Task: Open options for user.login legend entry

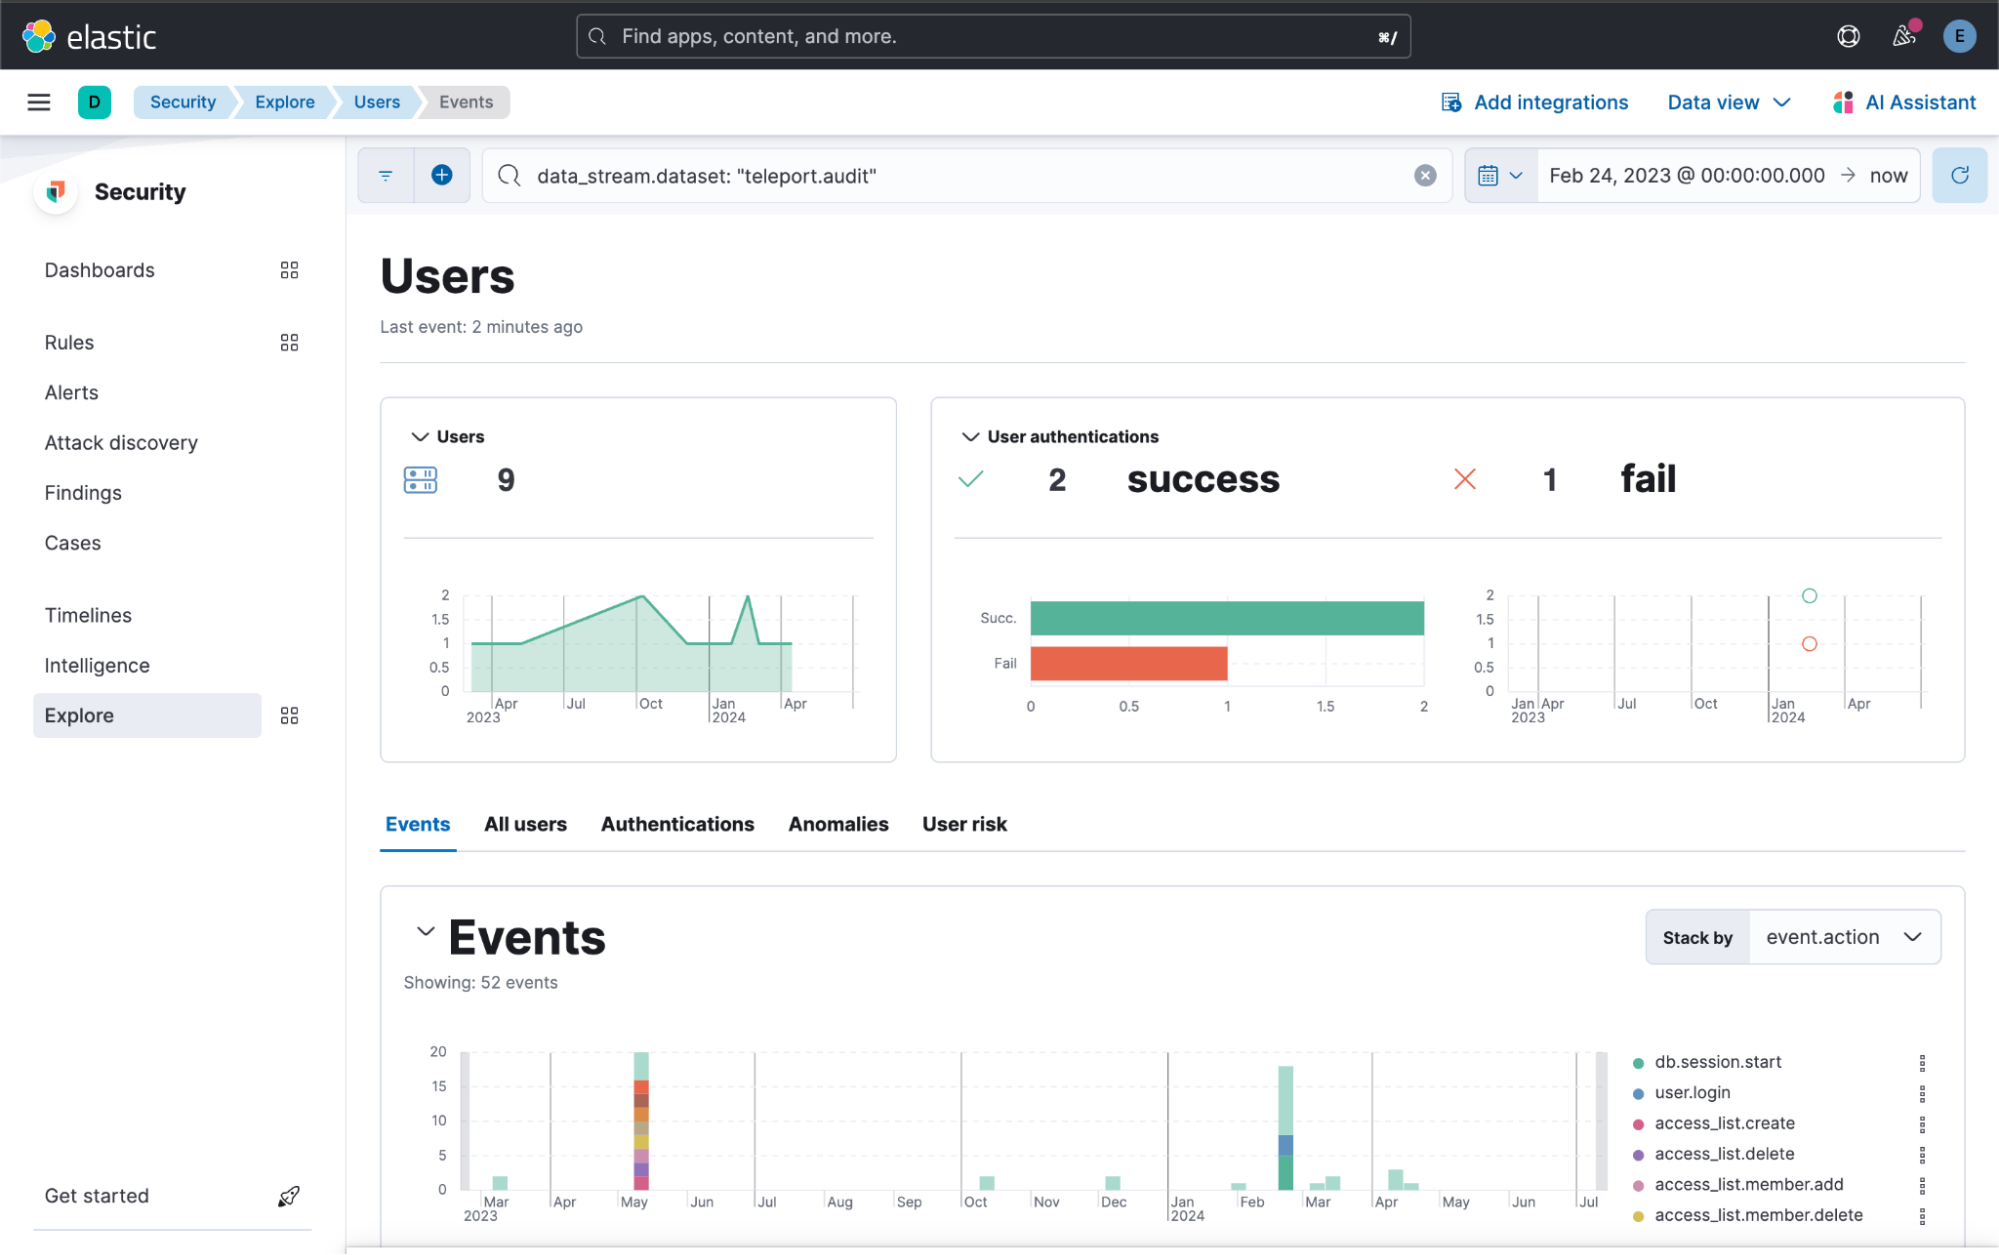Action: pyautogui.click(x=1922, y=1093)
